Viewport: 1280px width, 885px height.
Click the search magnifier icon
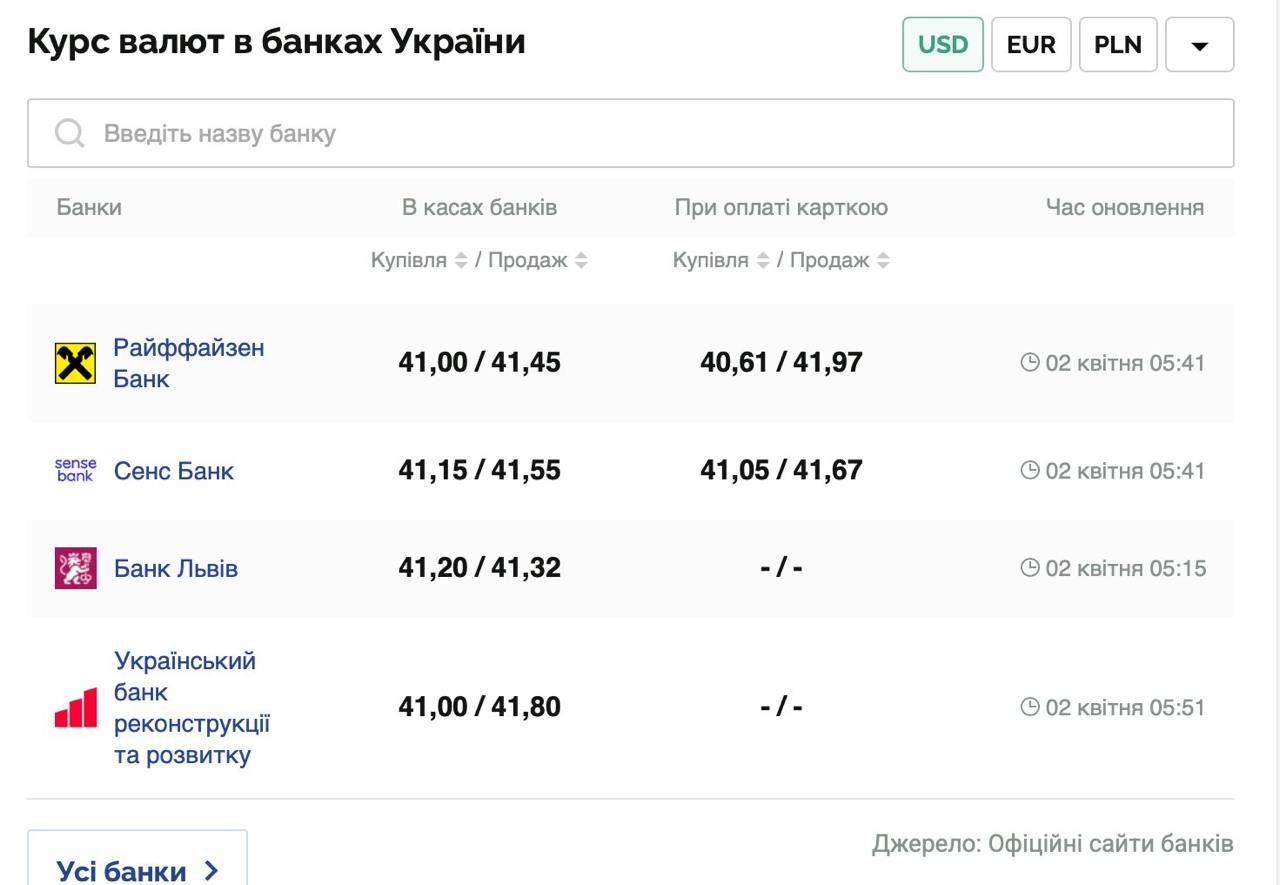pos(69,133)
